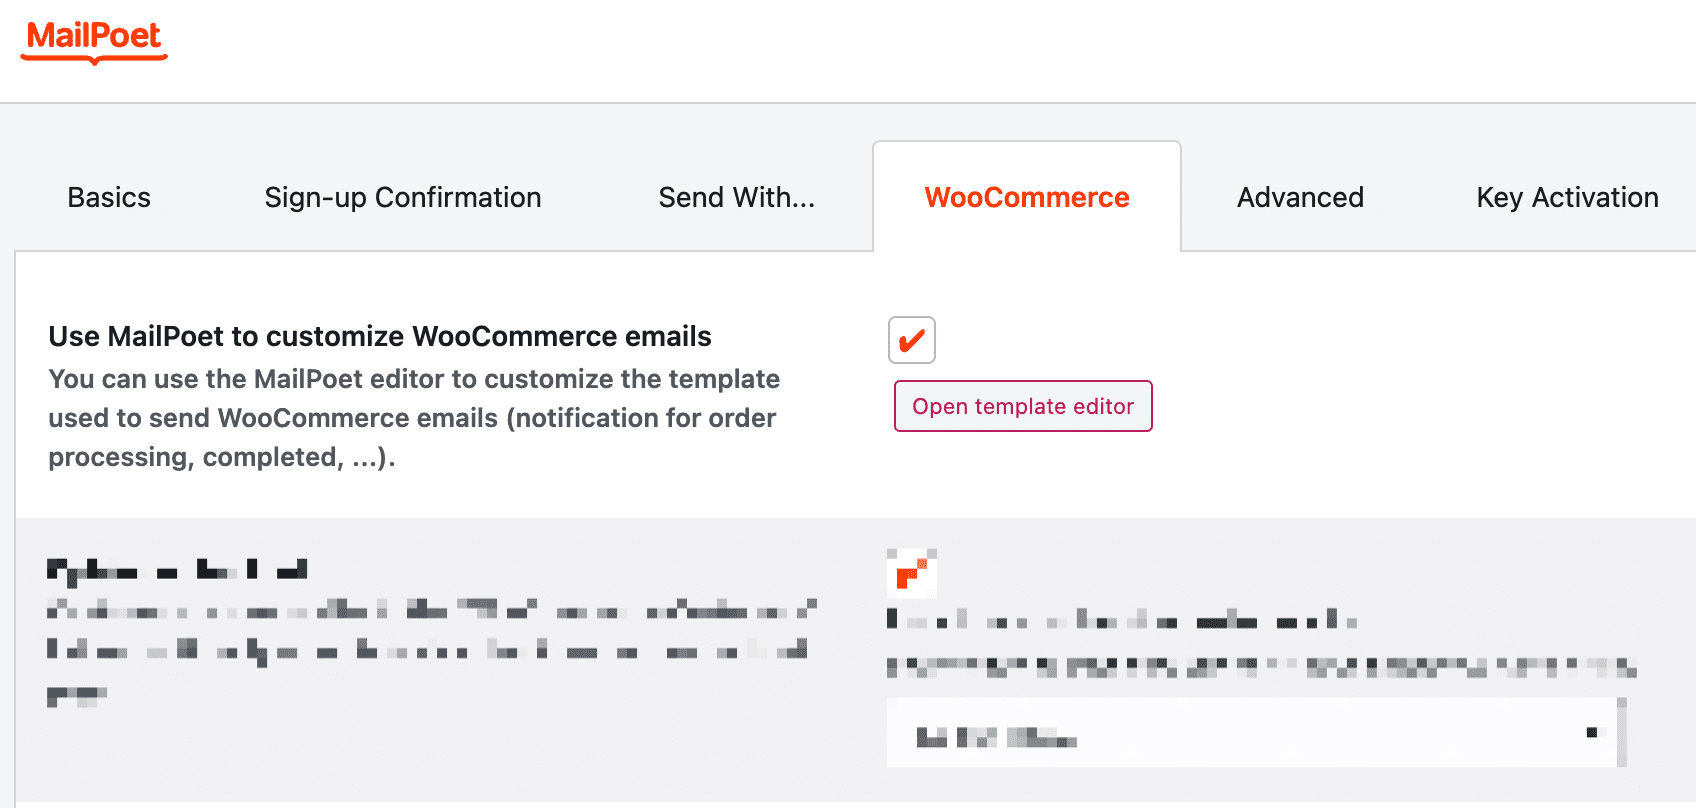Toggle the blurred checkbox below the template editor button
The image size is (1696, 808).
tap(911, 573)
